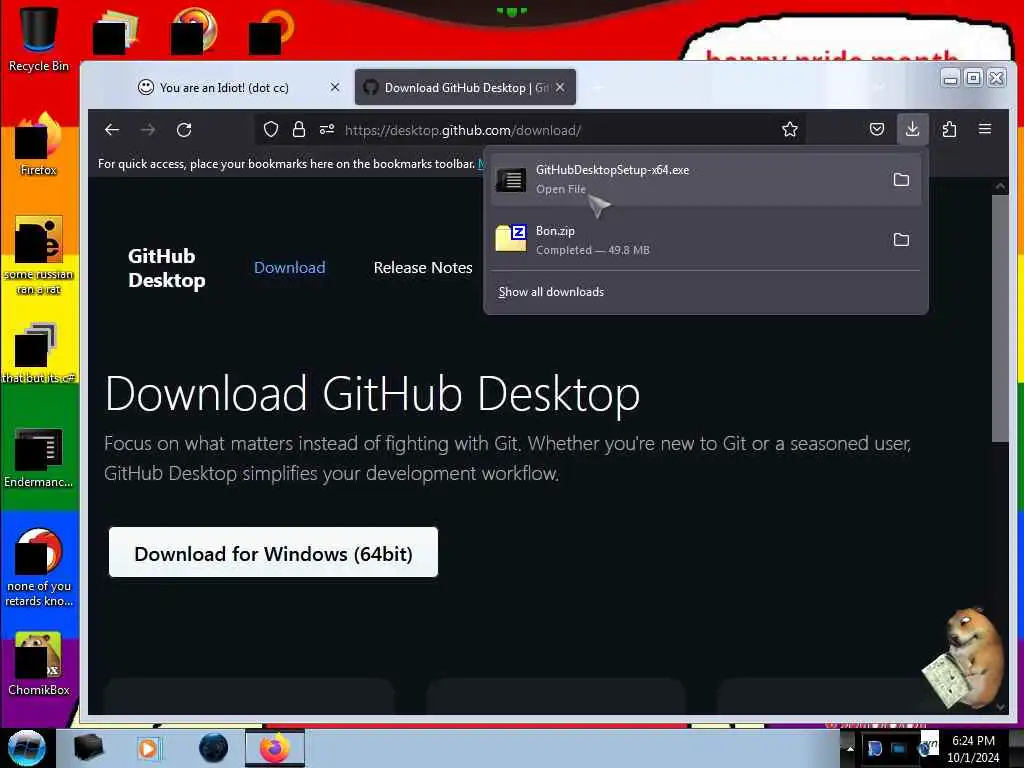Viewport: 1024px width, 768px height.
Task: Close the You are an Idiot tab
Action: 334,87
